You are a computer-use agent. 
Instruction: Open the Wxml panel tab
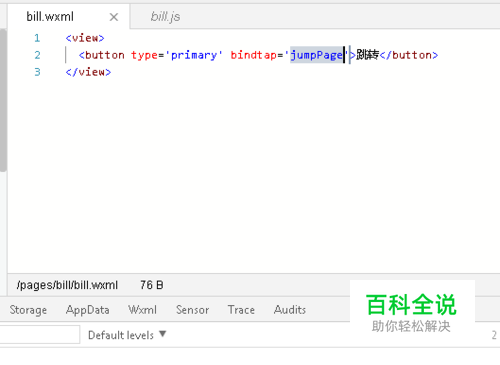142,310
